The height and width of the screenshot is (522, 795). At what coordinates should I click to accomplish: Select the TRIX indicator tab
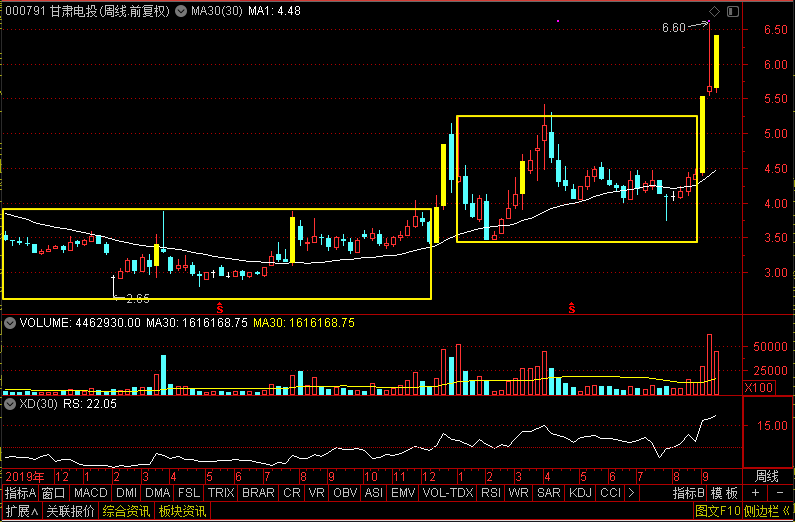(x=221, y=493)
